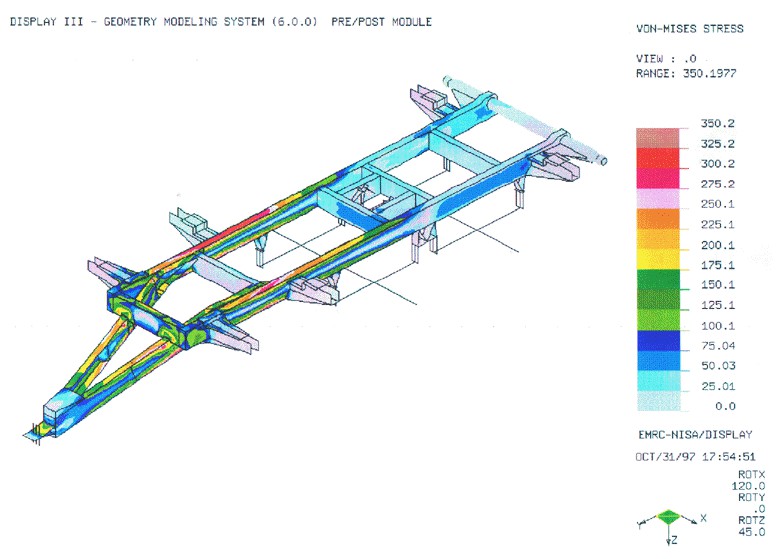
Task: Click the pink 275.2 legend color band
Action: 658,179
